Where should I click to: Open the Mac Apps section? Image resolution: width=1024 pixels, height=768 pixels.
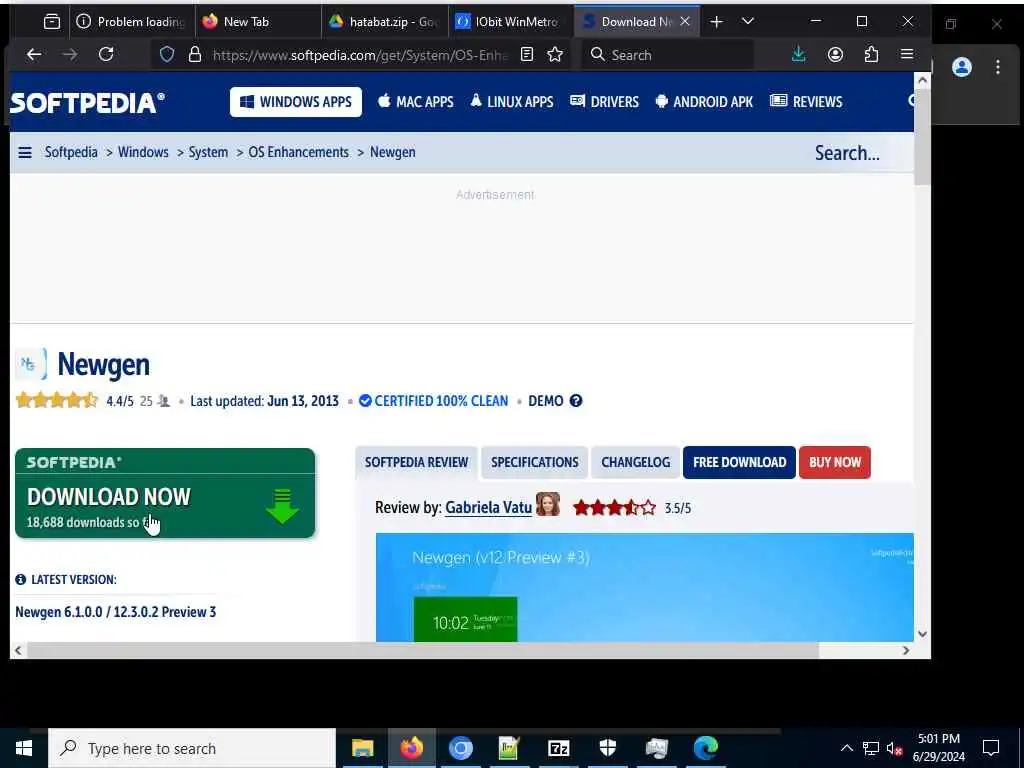point(416,102)
